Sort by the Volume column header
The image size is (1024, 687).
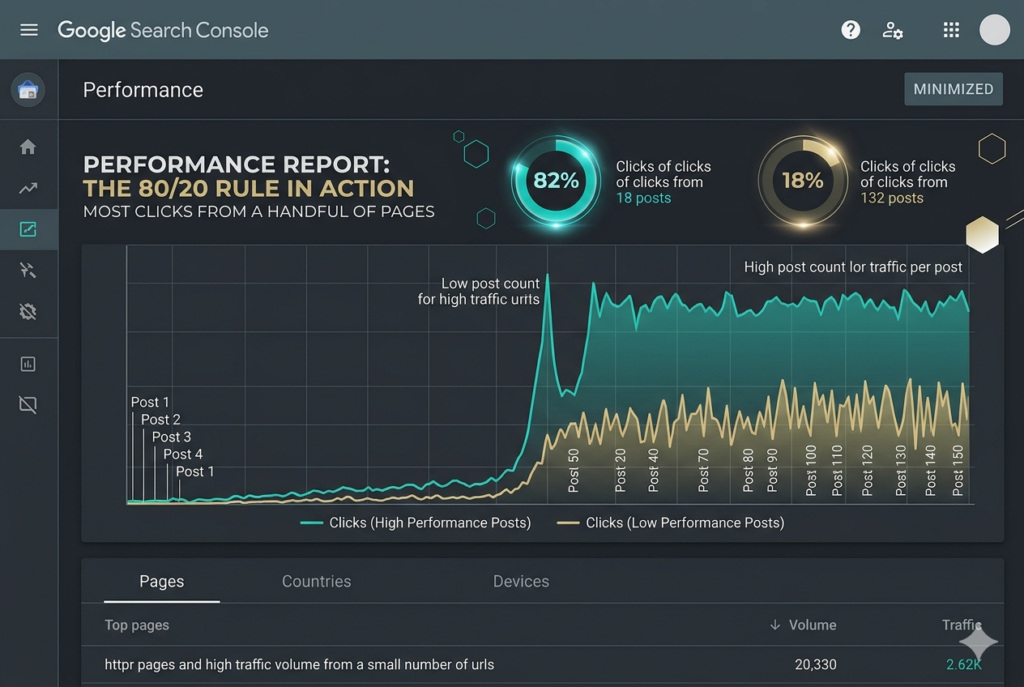805,625
